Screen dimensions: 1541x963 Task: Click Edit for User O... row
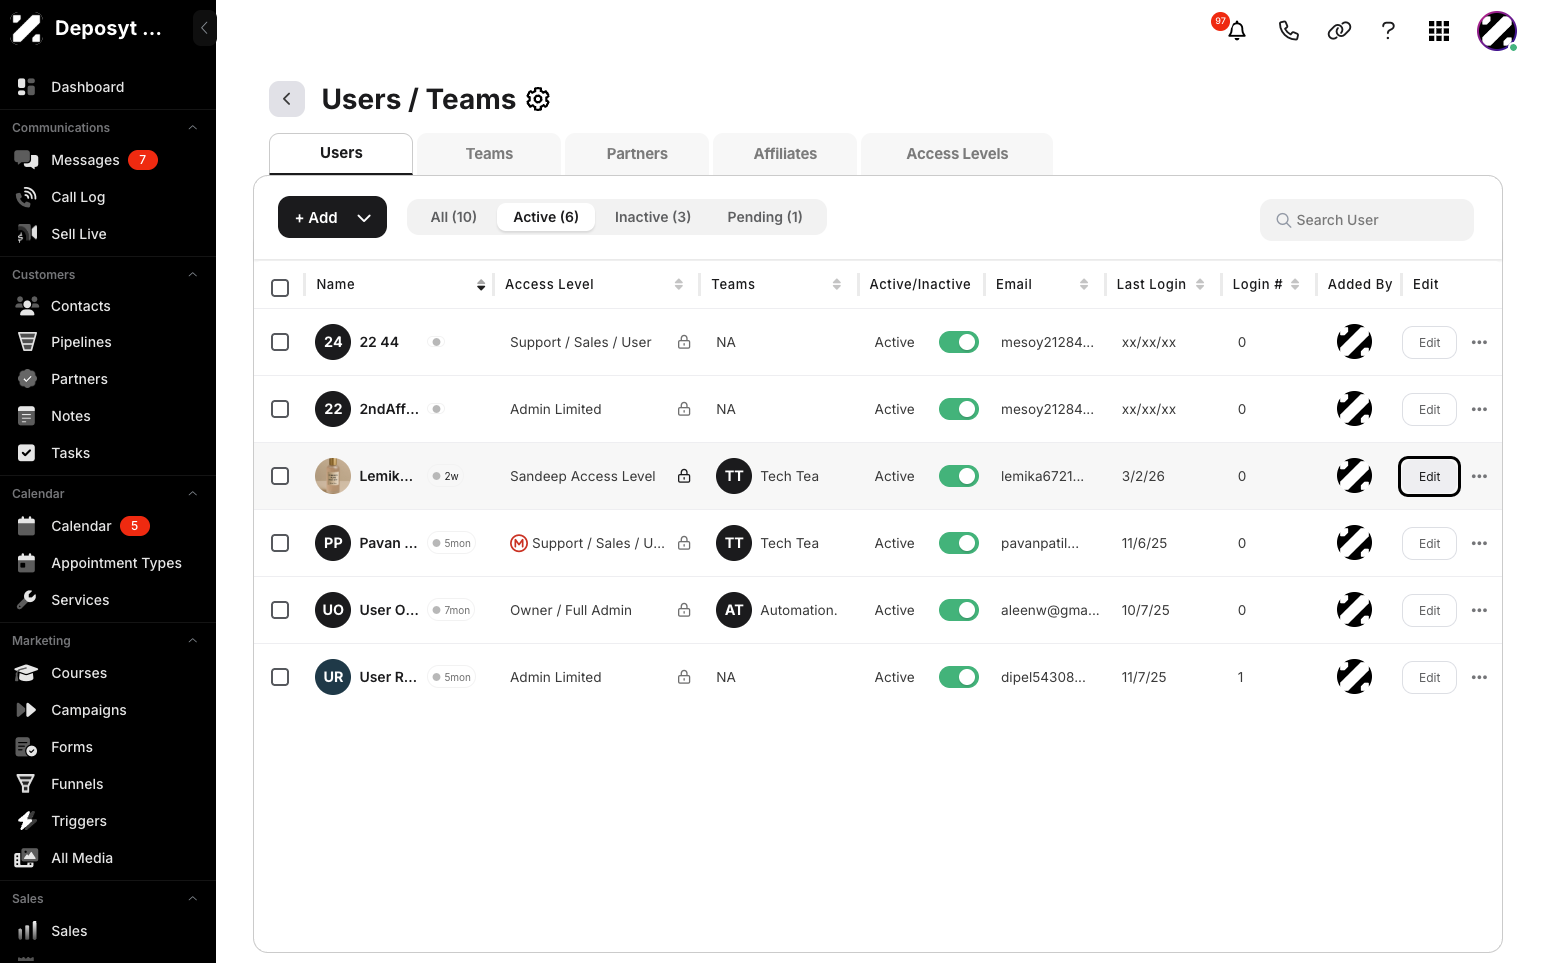point(1429,610)
